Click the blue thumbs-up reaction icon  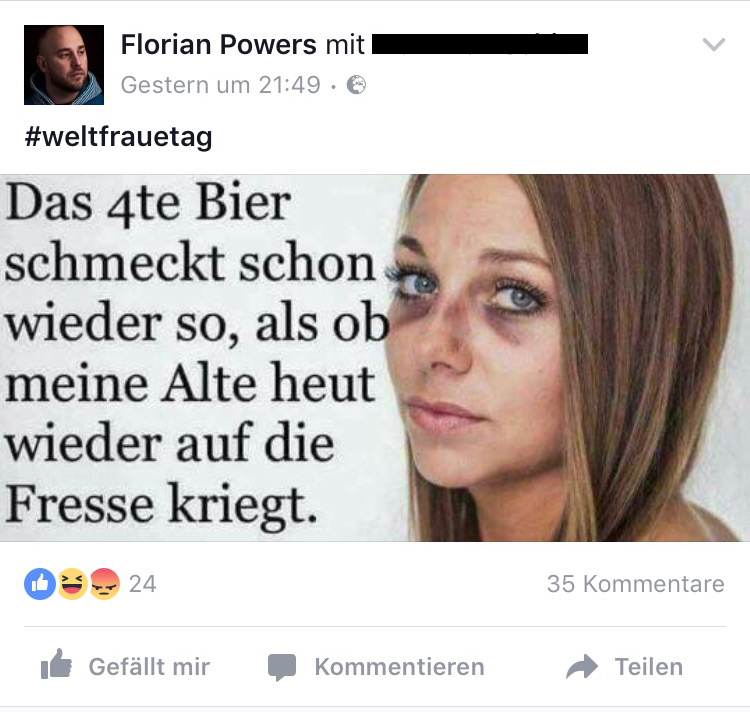coord(40,584)
